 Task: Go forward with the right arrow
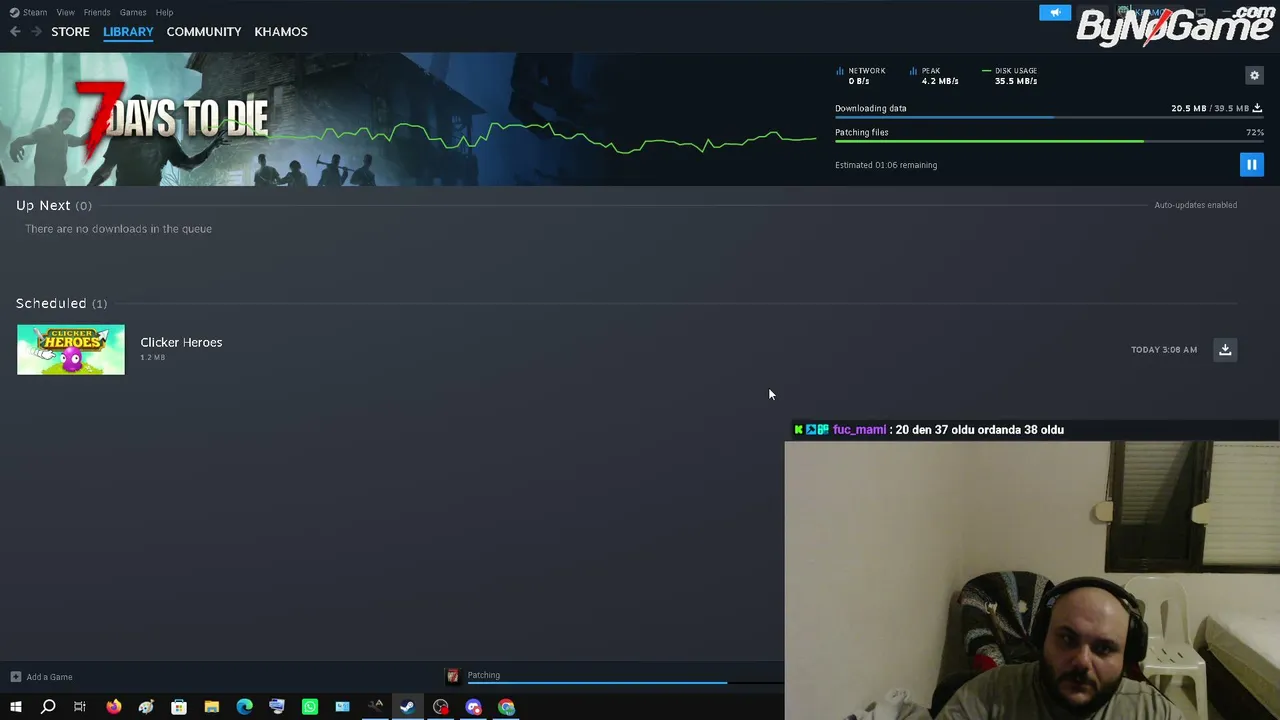(36, 32)
